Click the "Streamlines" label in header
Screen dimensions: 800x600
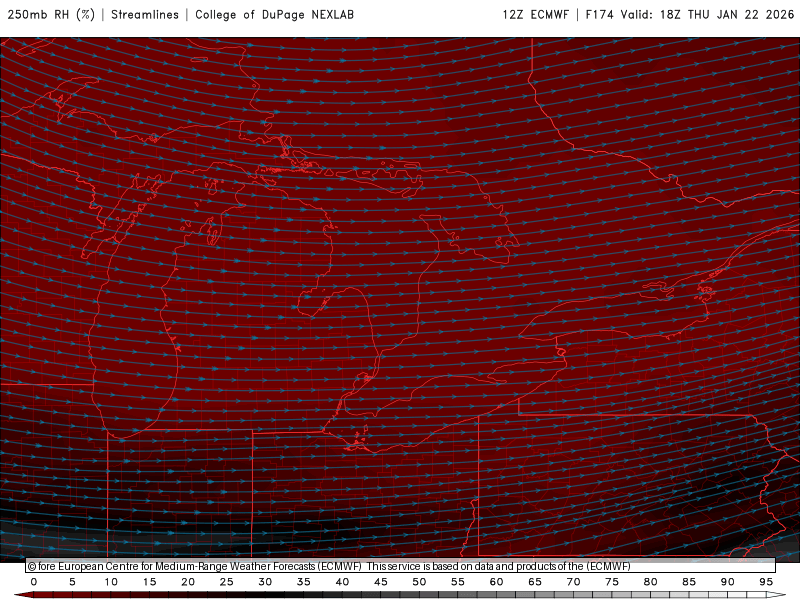[x=145, y=15]
